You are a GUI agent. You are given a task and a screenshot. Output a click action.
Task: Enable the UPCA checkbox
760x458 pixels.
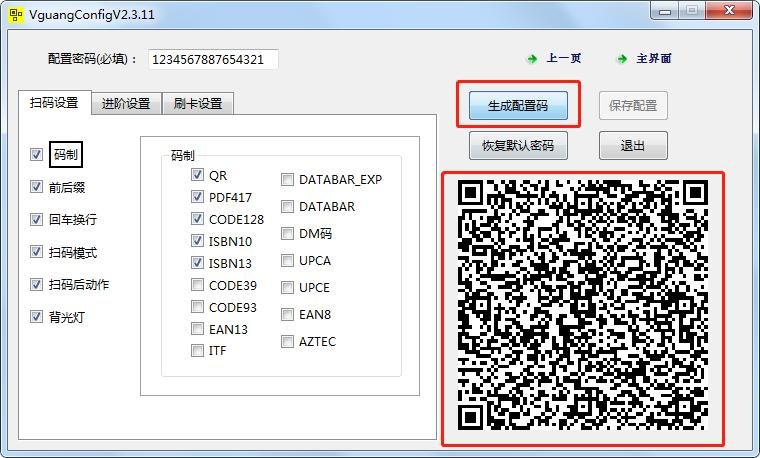[x=287, y=261]
